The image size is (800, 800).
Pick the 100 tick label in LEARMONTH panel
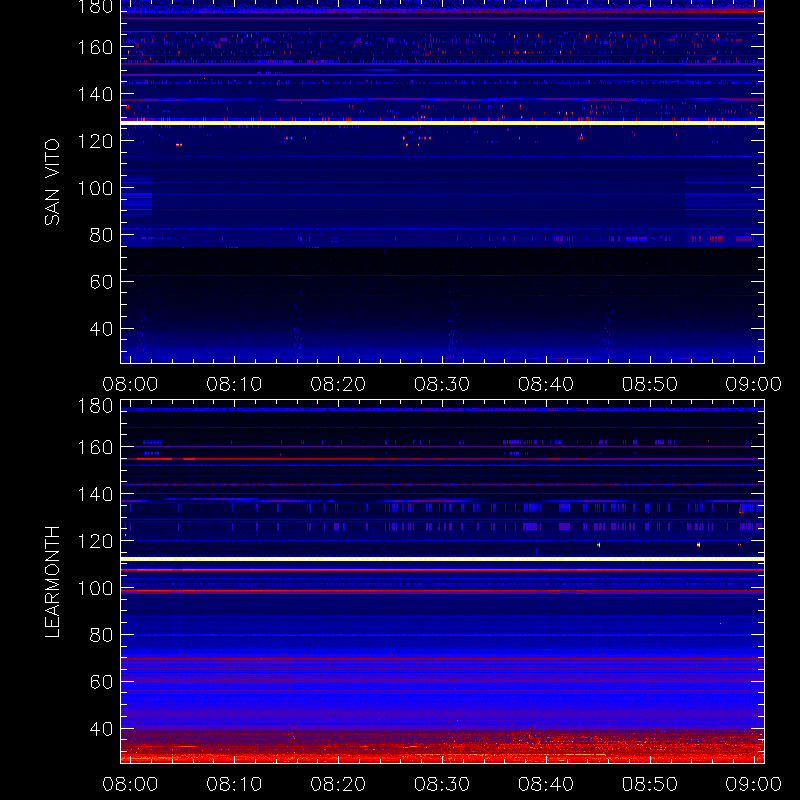(x=95, y=588)
